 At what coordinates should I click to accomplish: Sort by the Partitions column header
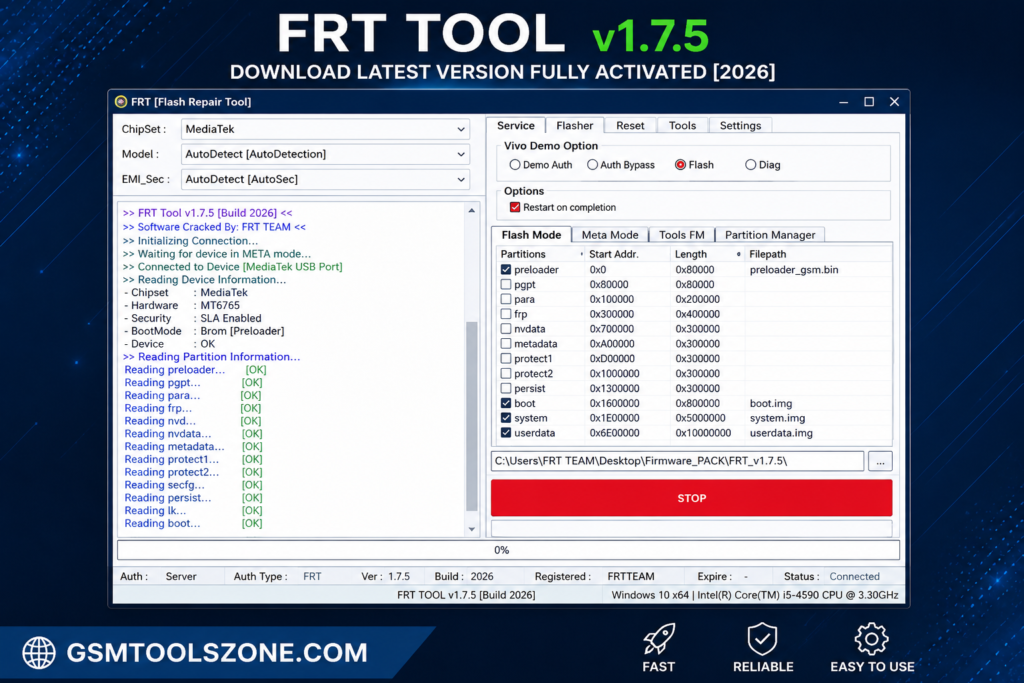click(x=540, y=254)
